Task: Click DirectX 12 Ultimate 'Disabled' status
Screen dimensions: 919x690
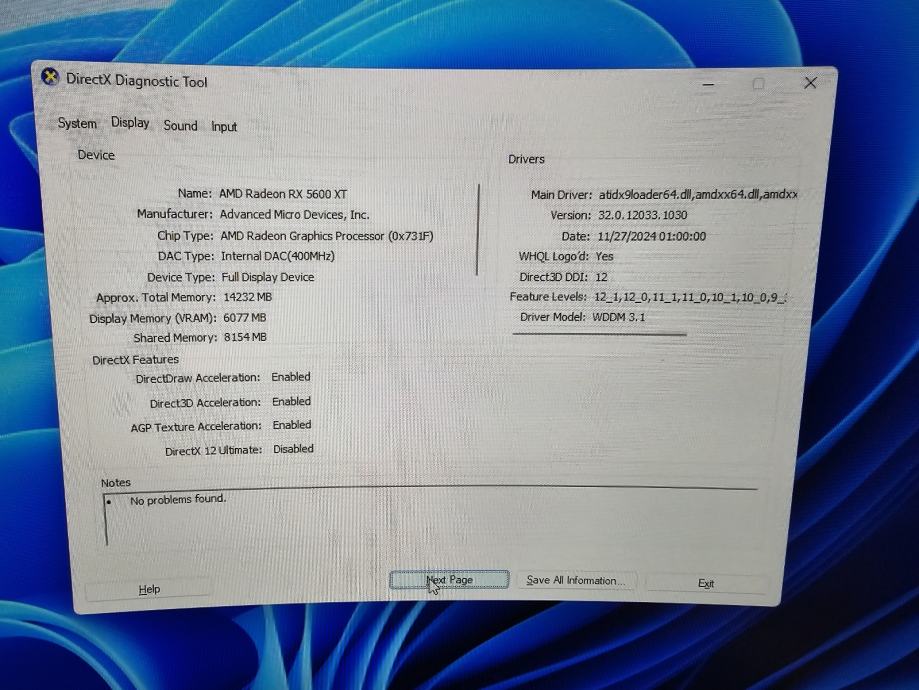Action: 293,449
